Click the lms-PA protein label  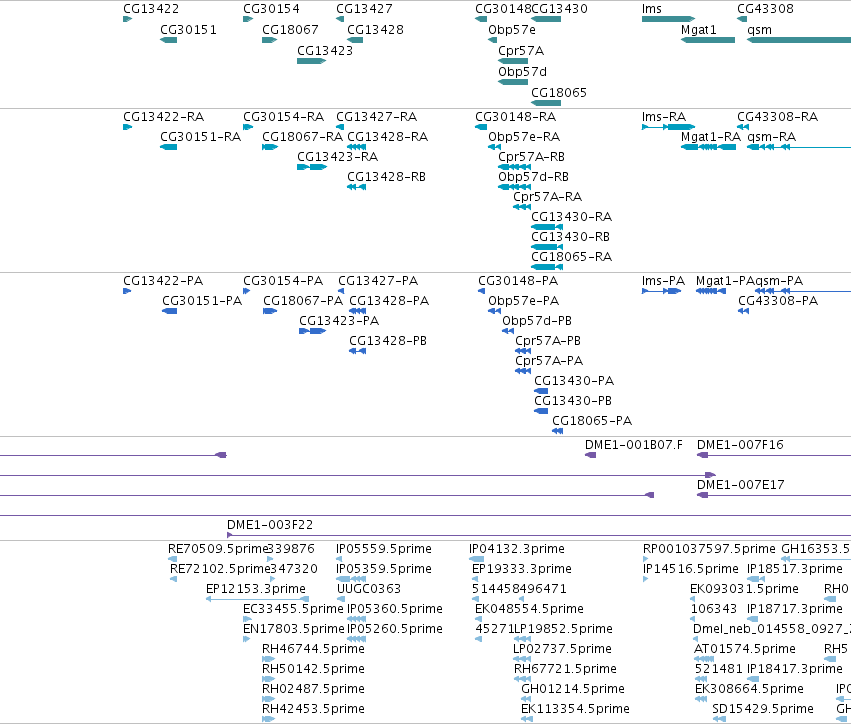point(663,281)
